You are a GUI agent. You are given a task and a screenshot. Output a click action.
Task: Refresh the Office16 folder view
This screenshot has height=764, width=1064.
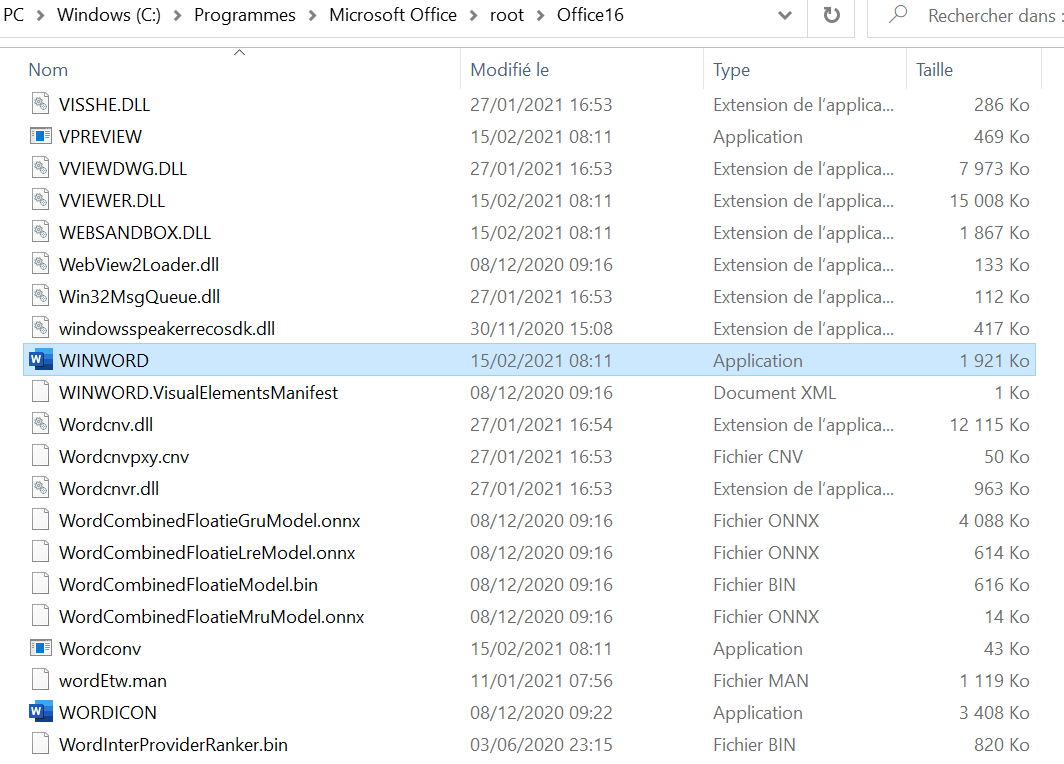point(831,15)
